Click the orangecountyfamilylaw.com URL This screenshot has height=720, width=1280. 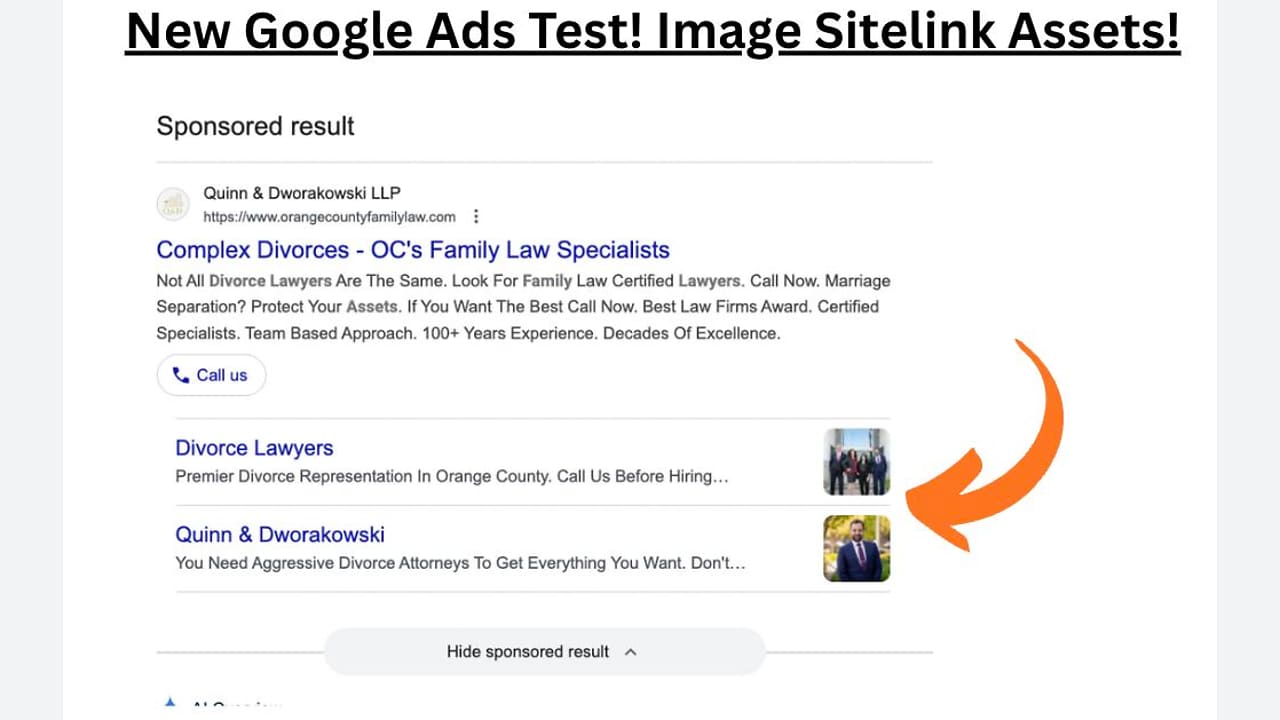pyautogui.click(x=329, y=217)
